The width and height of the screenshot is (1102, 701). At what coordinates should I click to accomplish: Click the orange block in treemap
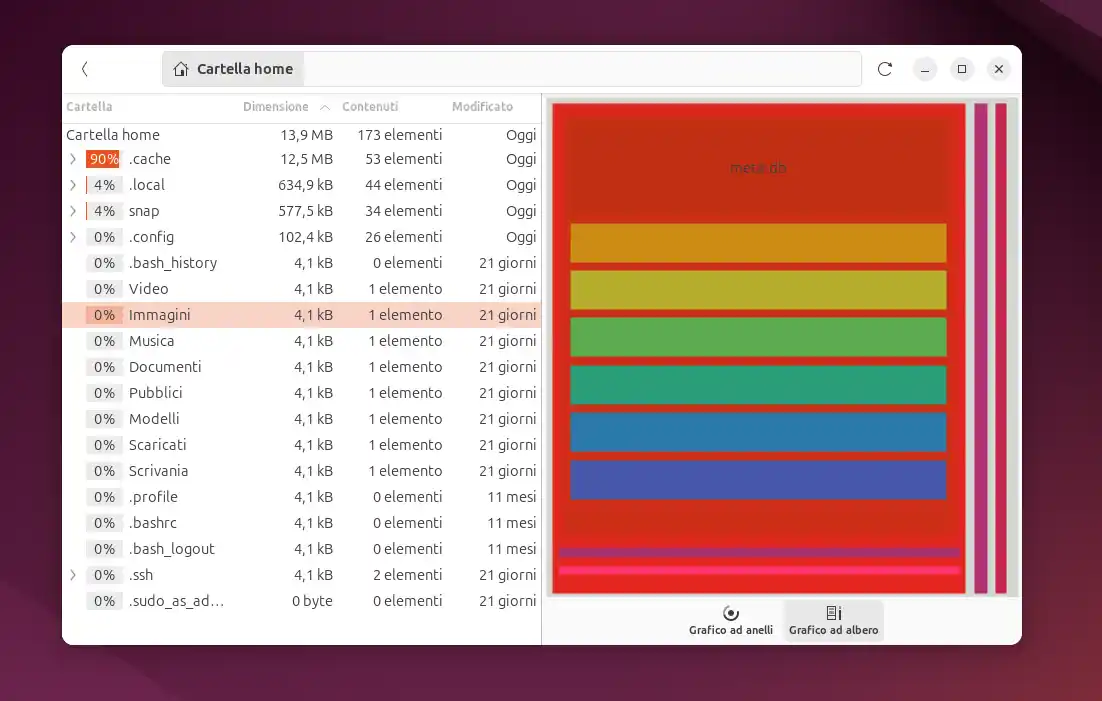point(758,243)
